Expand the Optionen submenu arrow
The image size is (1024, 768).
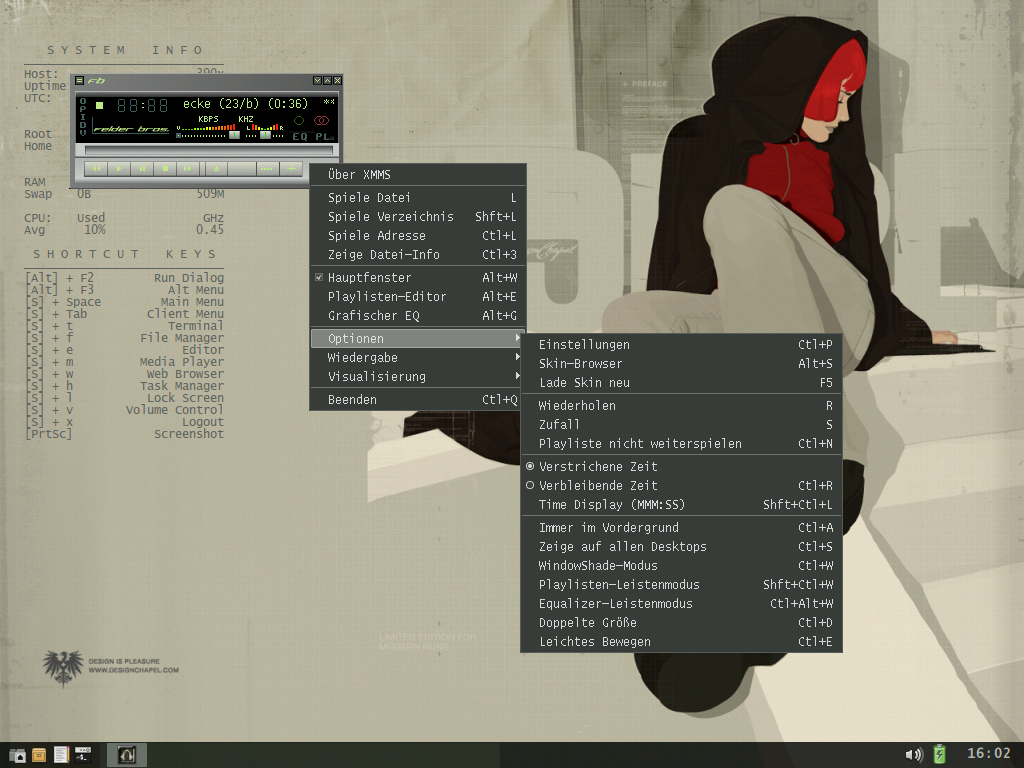517,338
